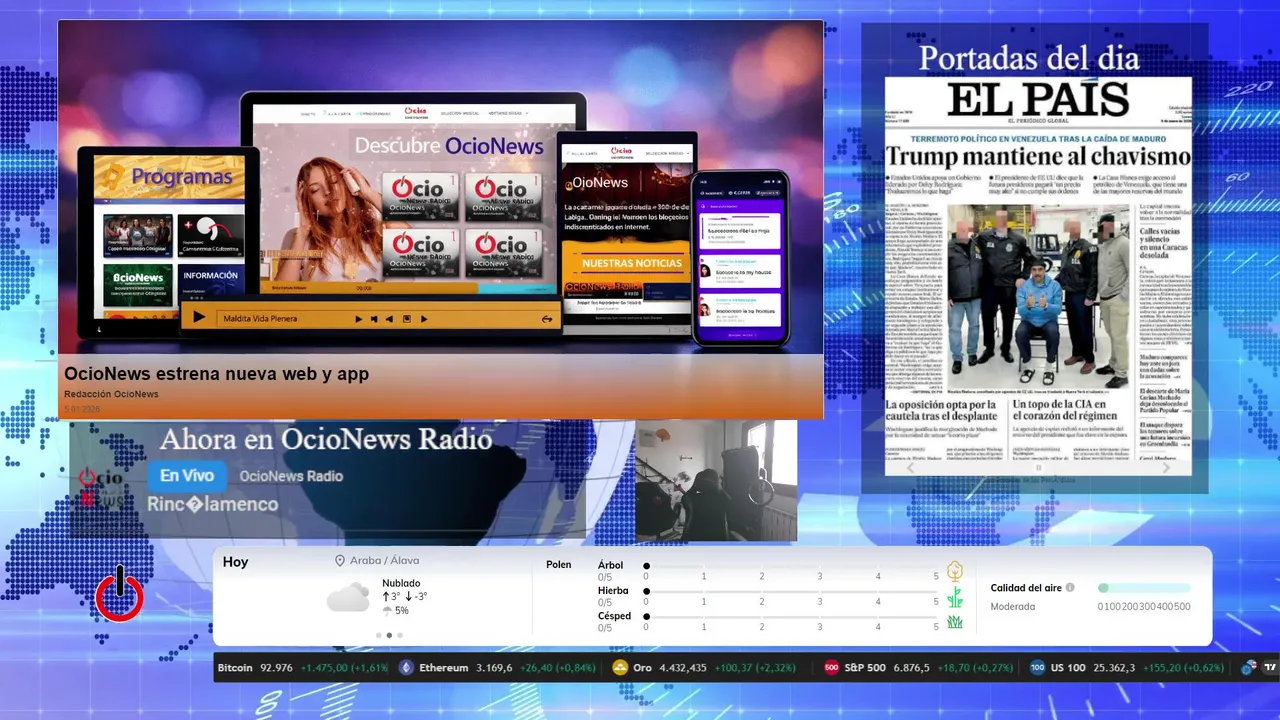The width and height of the screenshot is (1280, 720).
Task: Click the Nublado weather condition text
Action: [401, 583]
